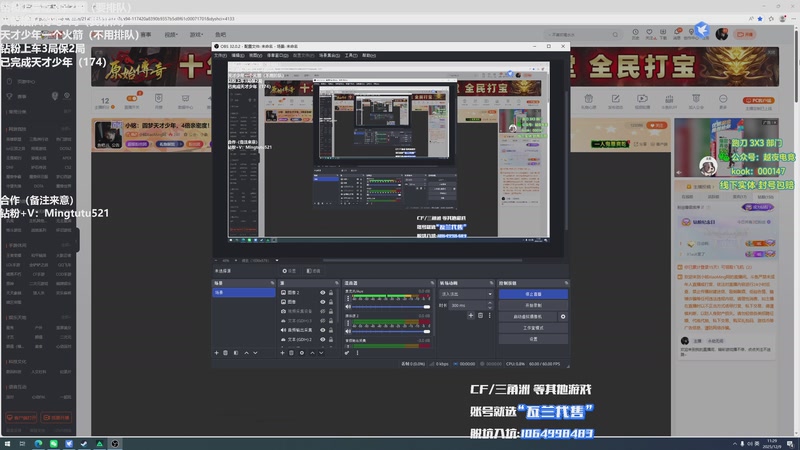
Task: Expand 游戏 menu in Huya navigation
Action: (x=196, y=35)
